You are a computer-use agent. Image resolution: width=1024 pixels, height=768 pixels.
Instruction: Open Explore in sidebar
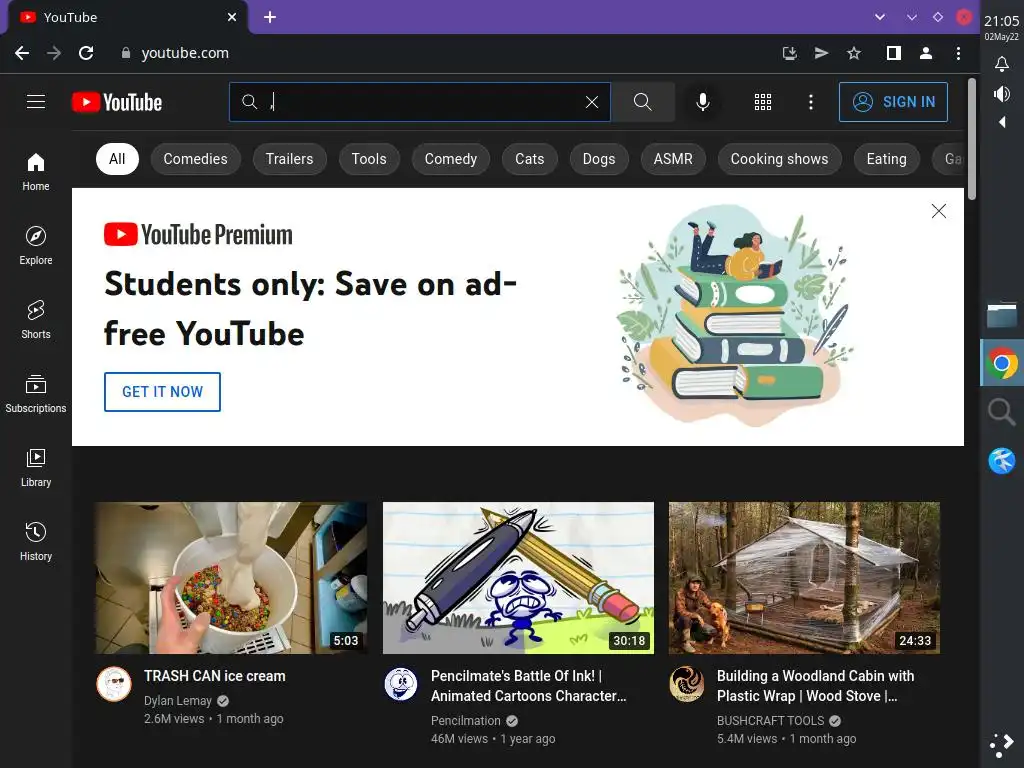pos(36,246)
